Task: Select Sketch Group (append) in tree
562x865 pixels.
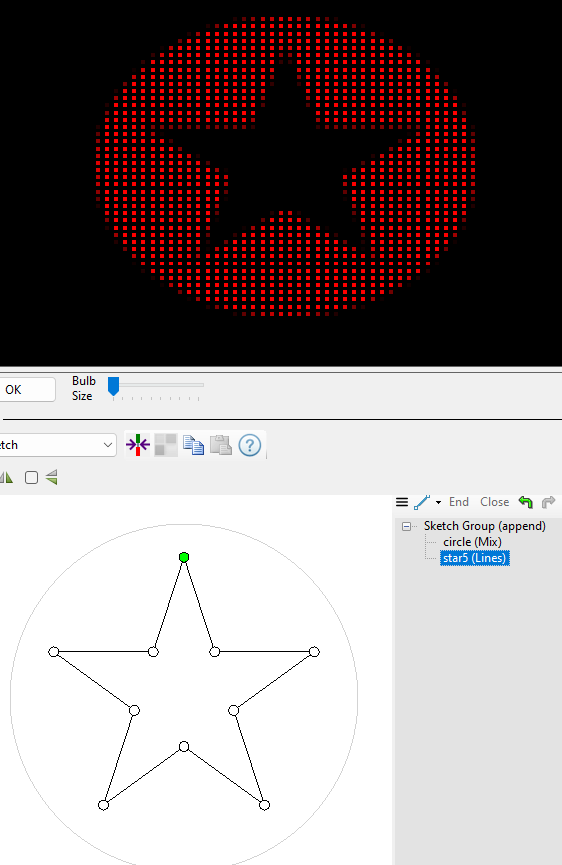Action: (485, 526)
